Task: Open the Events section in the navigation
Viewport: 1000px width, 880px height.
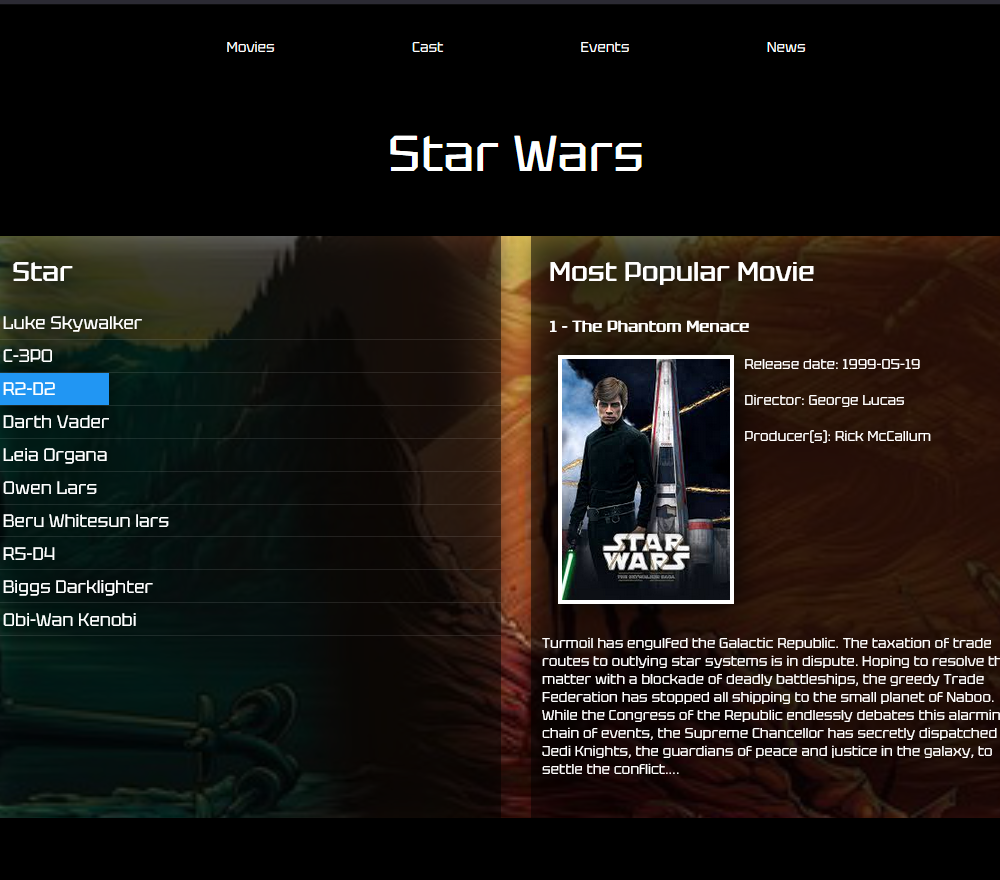Action: [604, 47]
